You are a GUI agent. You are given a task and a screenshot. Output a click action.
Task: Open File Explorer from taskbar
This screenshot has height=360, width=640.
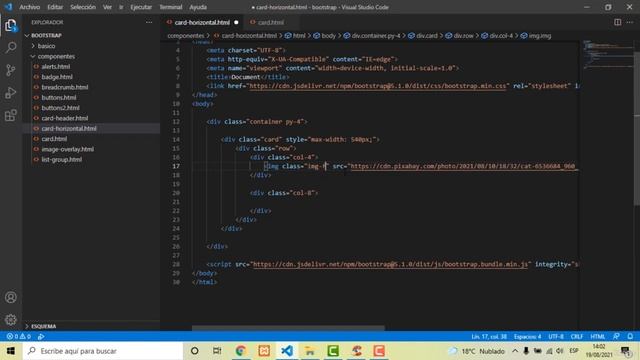click(x=310, y=351)
